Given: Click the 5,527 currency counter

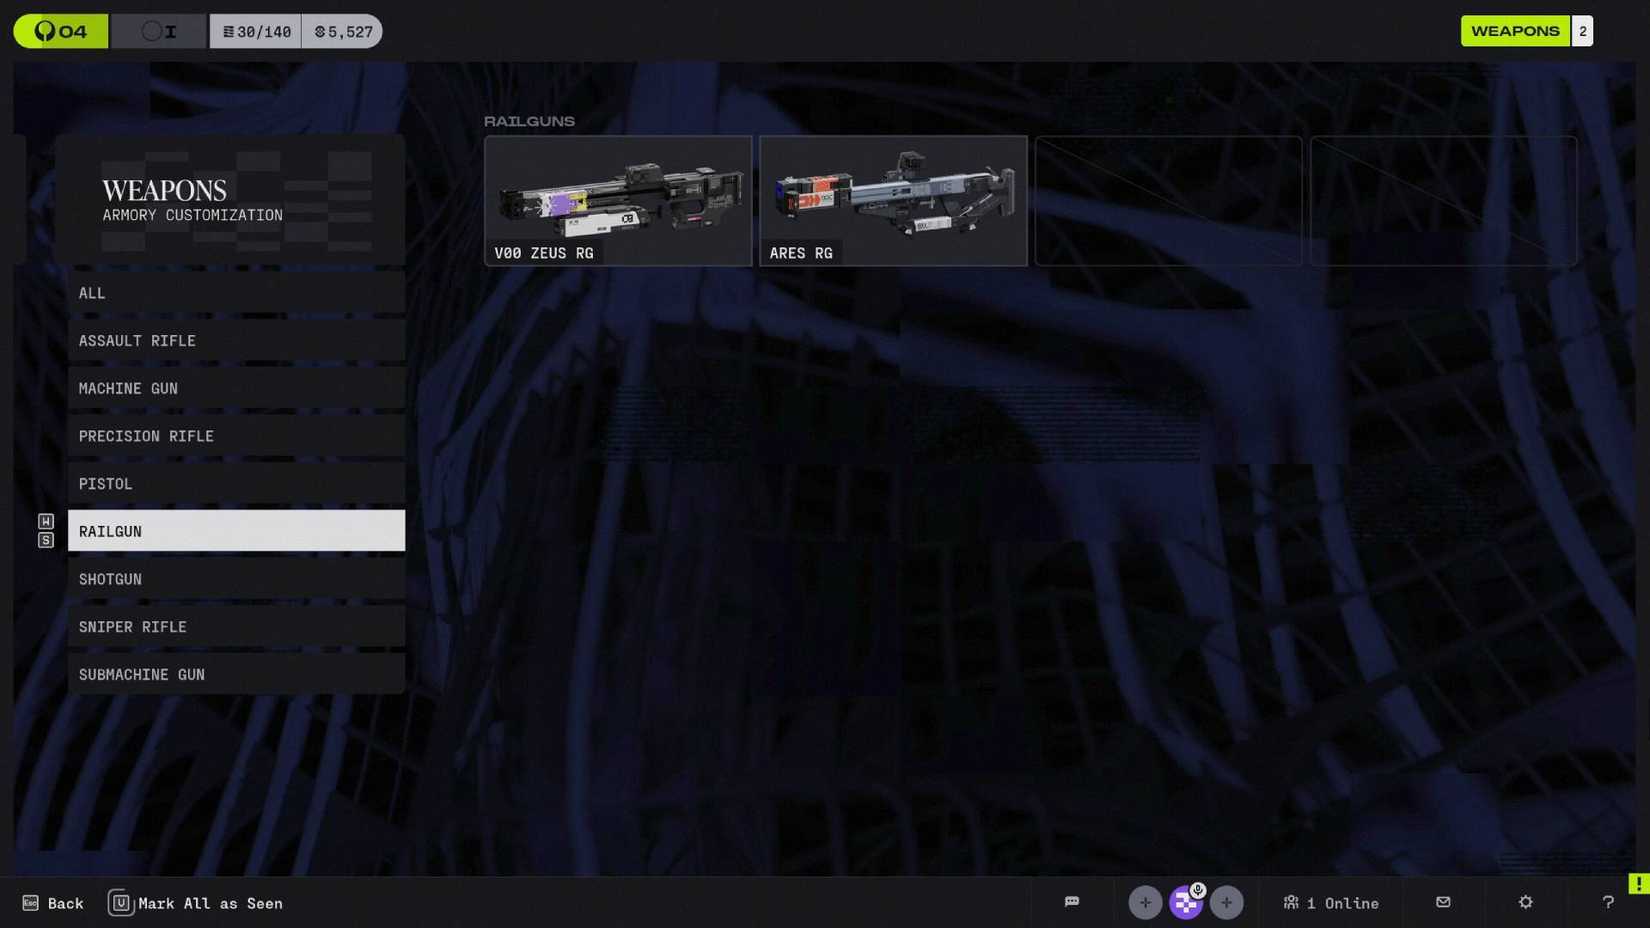Looking at the screenshot, I should (x=343, y=32).
